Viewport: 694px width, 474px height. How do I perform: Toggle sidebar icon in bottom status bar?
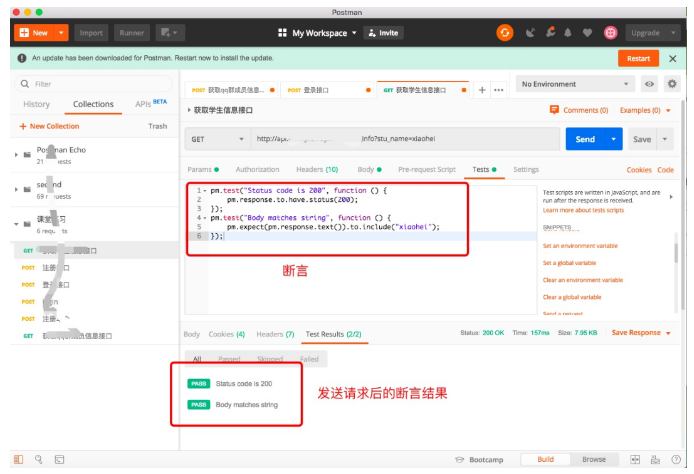19,459
